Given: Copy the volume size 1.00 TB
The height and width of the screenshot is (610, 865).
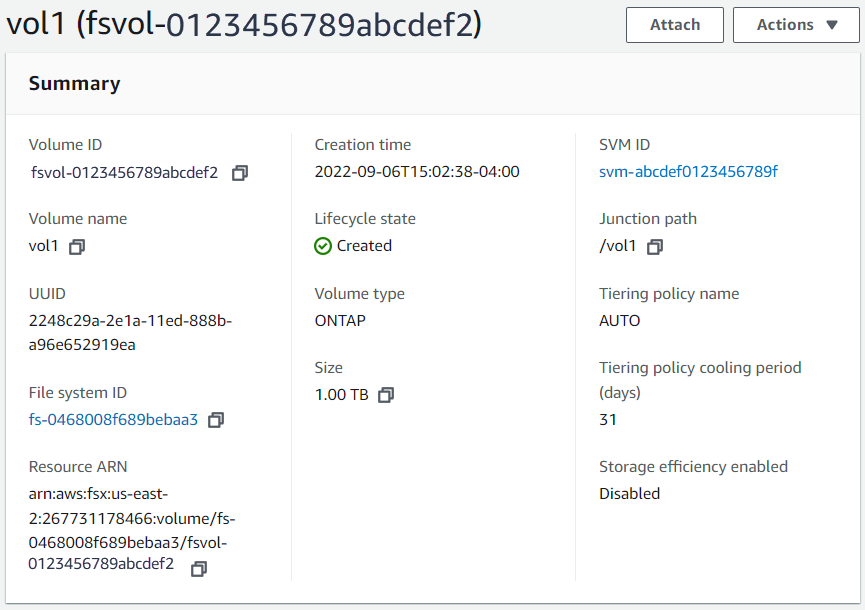Looking at the screenshot, I should coord(386,395).
